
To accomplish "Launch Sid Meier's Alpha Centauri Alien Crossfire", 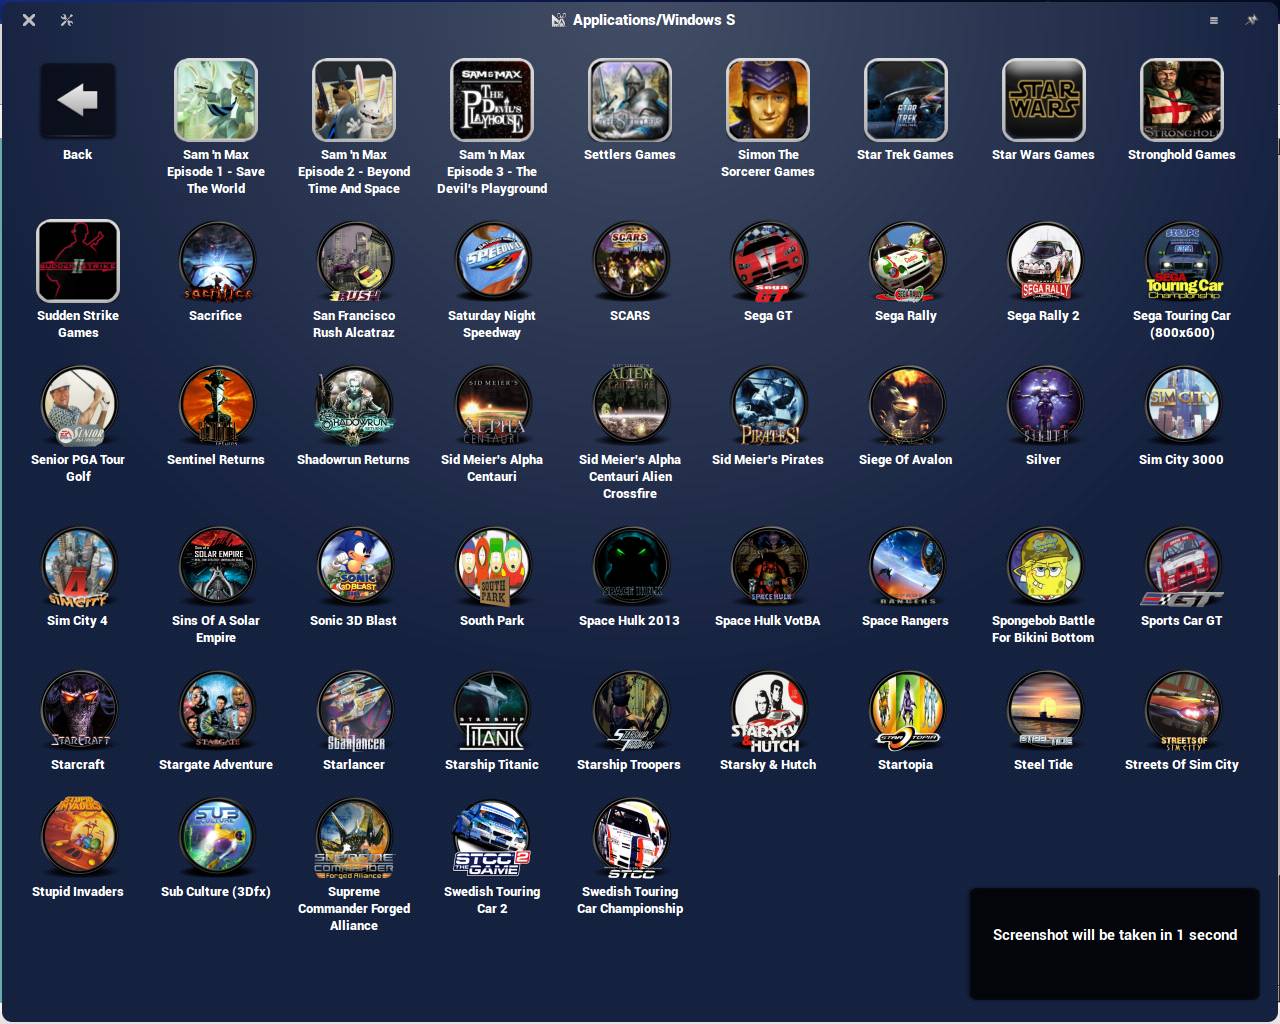I will [630, 405].
